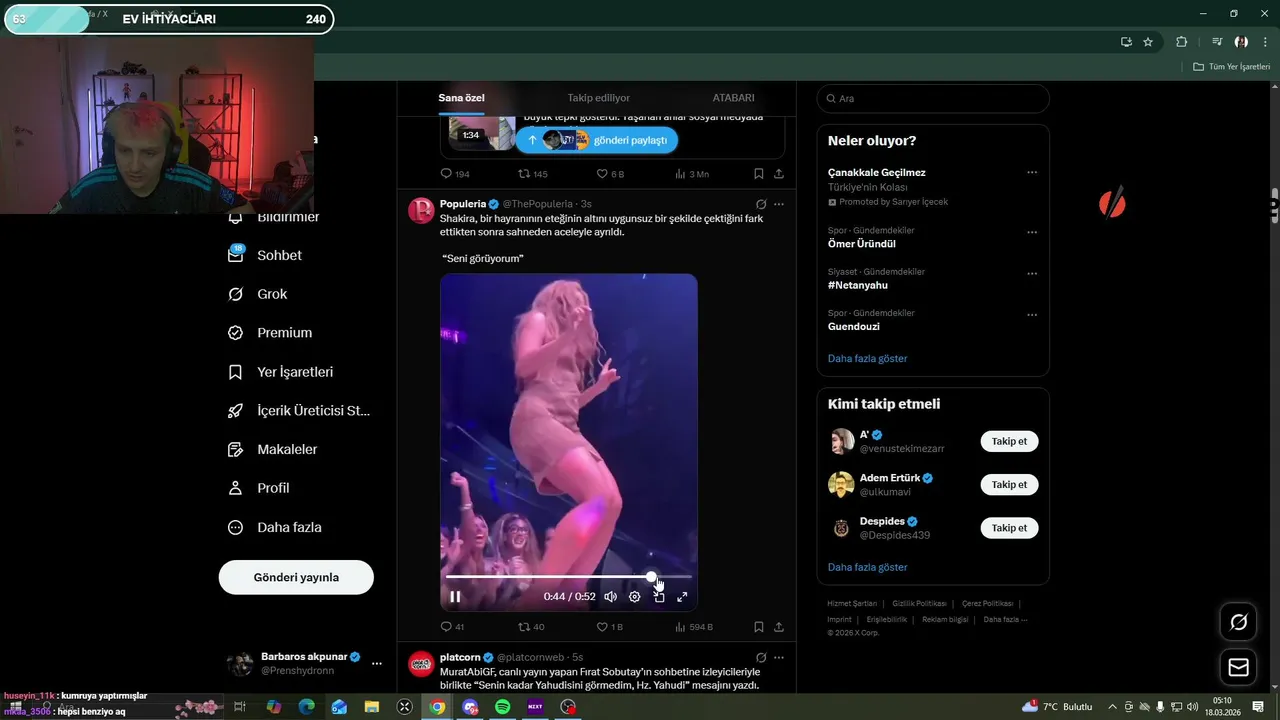Pause the Shakira video

tap(455, 597)
